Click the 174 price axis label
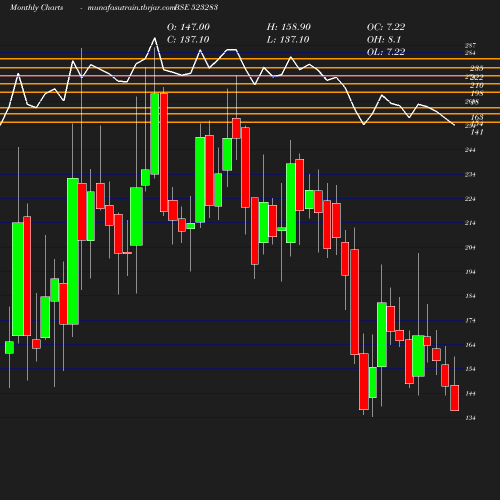Image resolution: width=500 pixels, height=500 pixels. (x=470, y=320)
